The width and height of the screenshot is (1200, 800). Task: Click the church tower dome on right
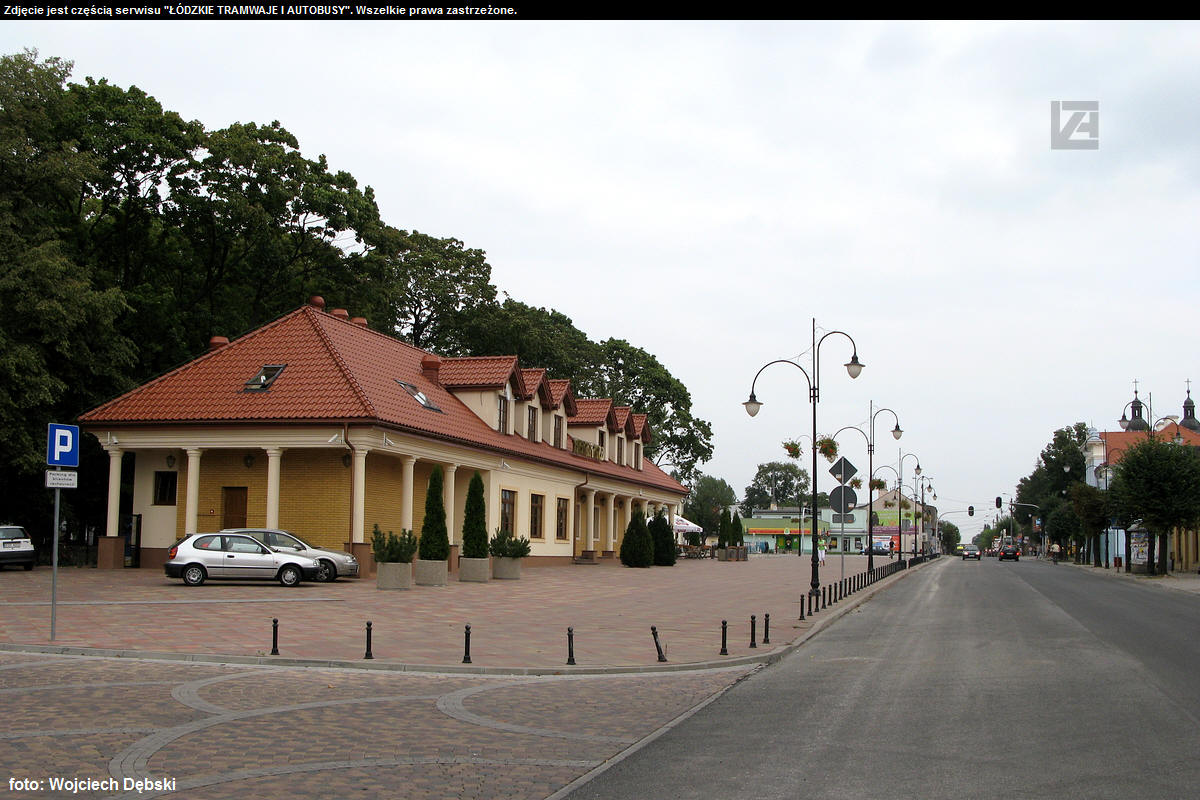point(1135,410)
